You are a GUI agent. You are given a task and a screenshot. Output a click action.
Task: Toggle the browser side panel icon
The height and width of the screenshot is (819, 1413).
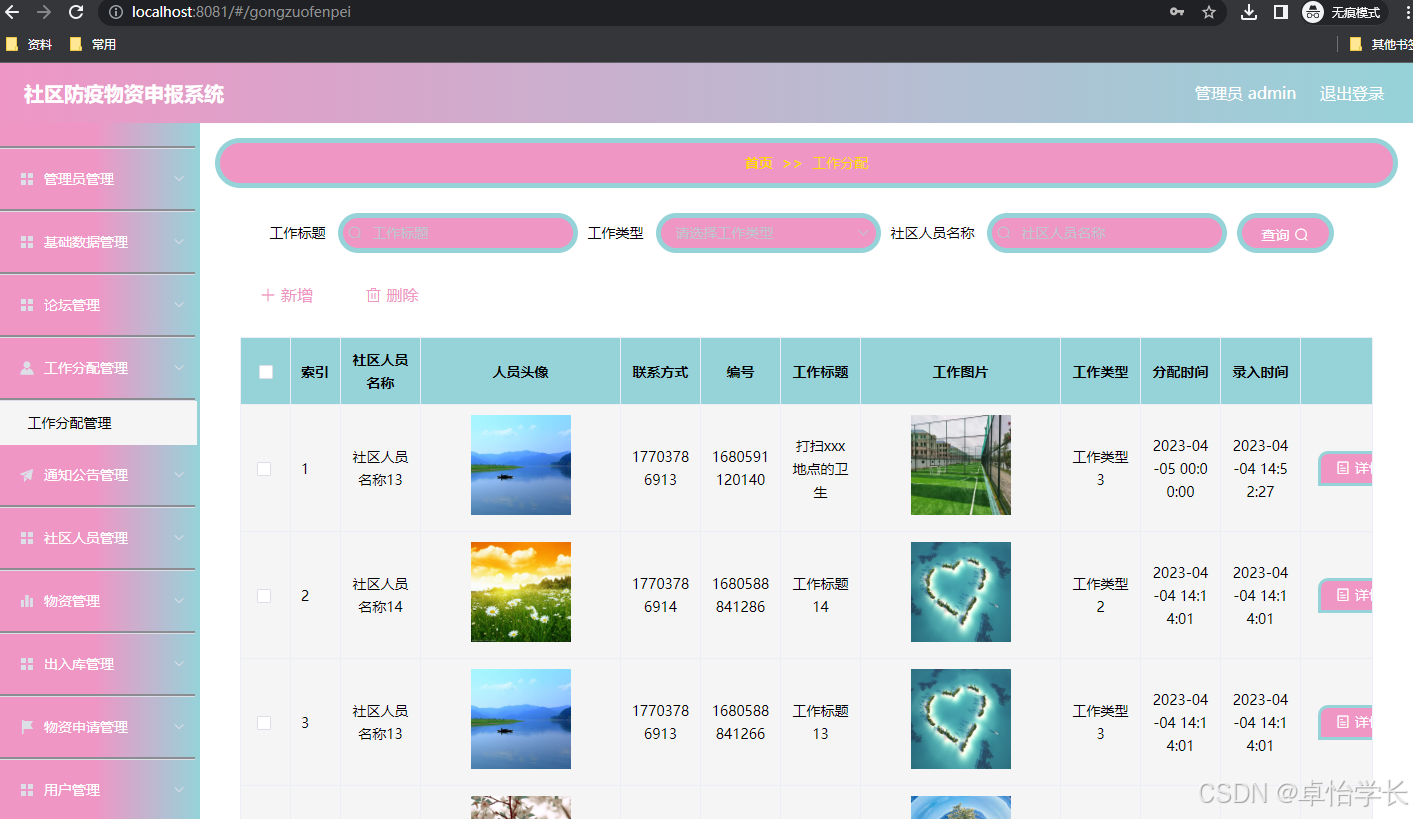point(1280,12)
